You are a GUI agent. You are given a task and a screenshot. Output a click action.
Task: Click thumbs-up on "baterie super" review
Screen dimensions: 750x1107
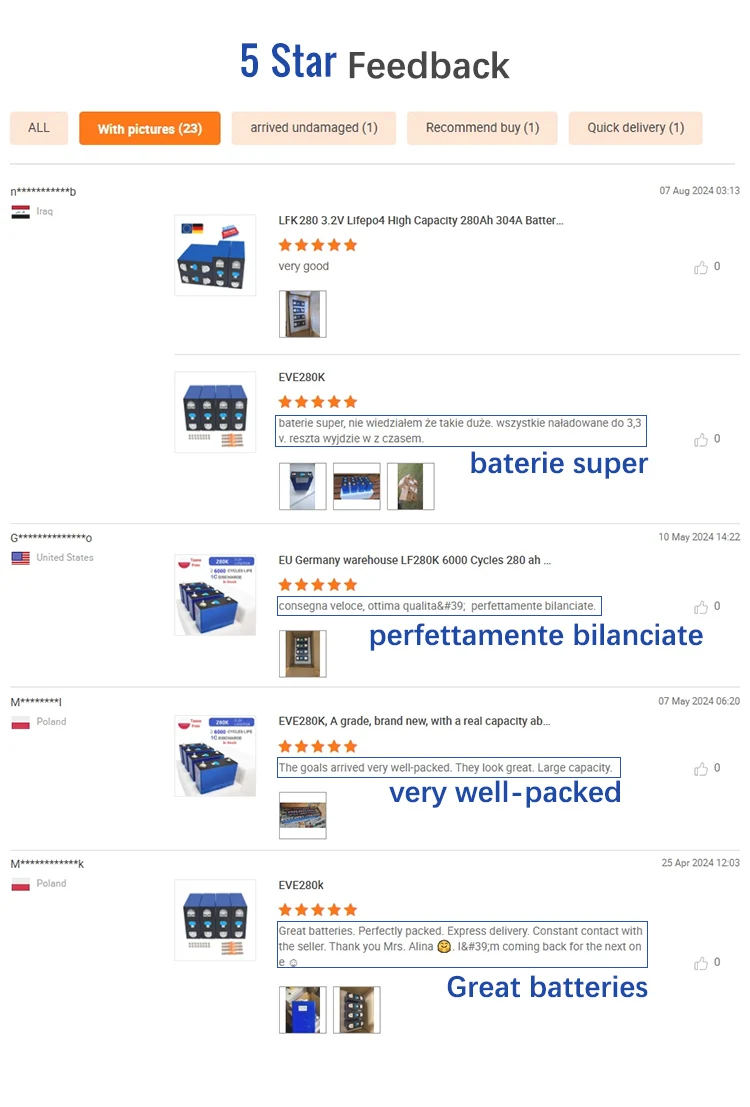(701, 440)
